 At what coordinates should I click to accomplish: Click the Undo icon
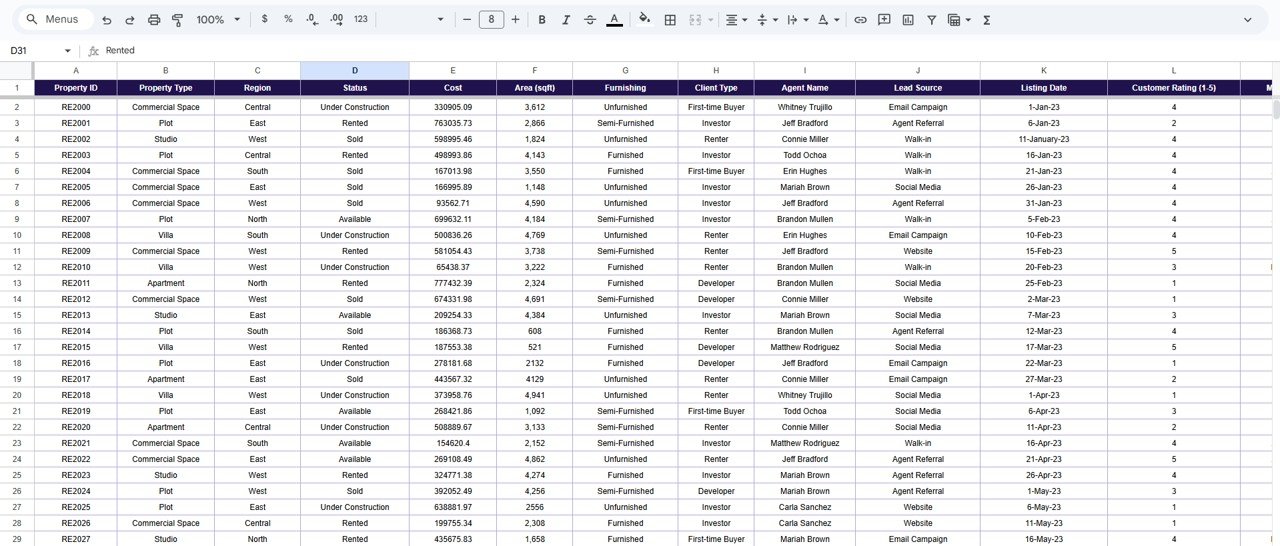[x=106, y=20]
